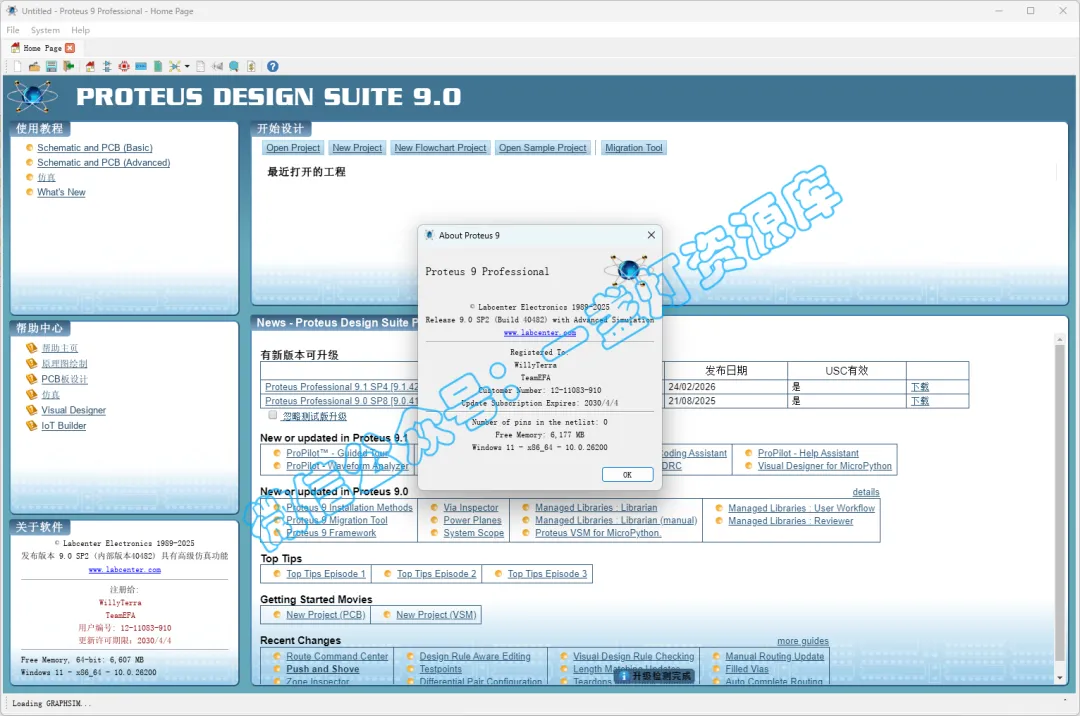Open Top Tips Episode 3 link
Image resolution: width=1080 pixels, height=716 pixels.
point(548,573)
